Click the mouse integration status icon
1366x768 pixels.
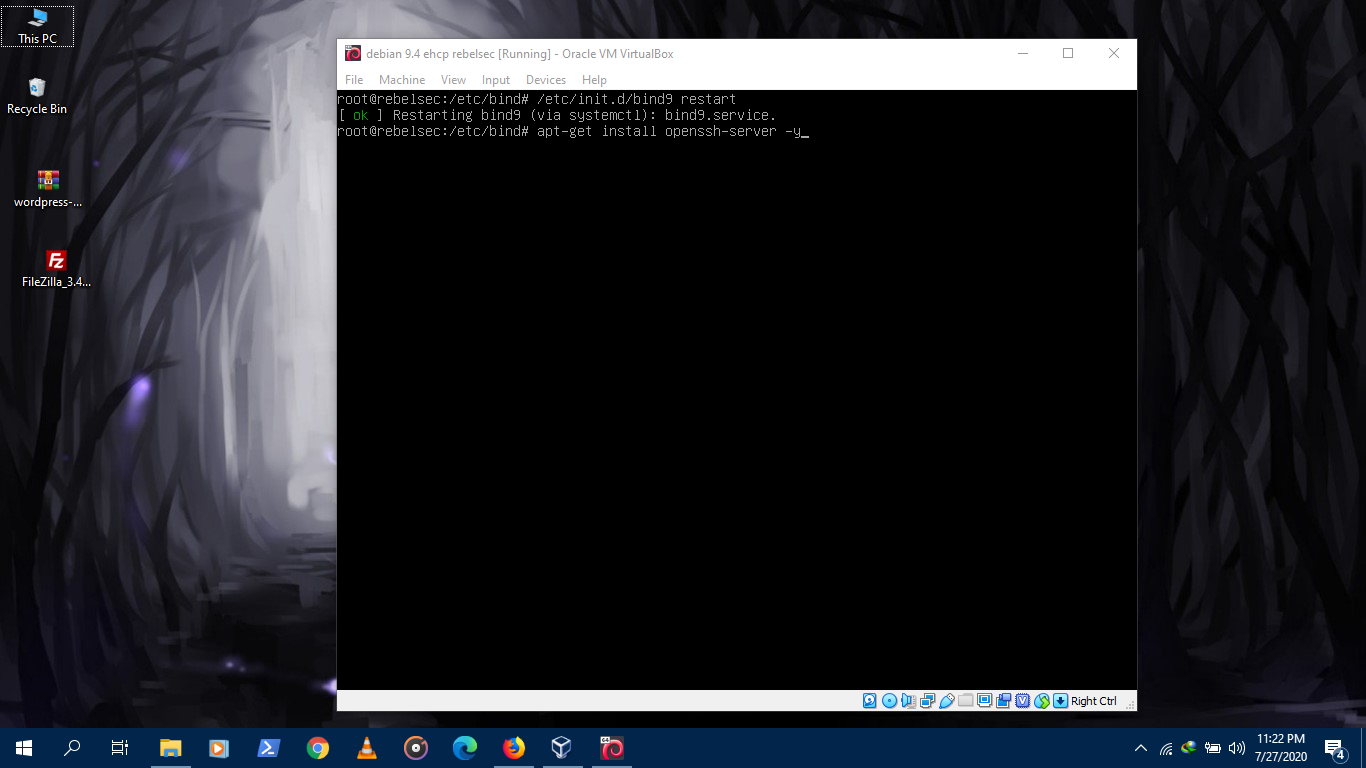coord(1040,700)
